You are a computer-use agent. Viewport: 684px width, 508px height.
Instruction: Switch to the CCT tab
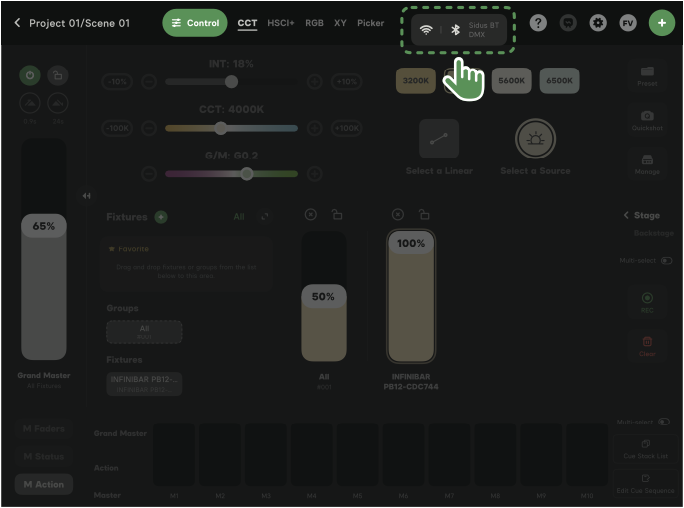(247, 23)
